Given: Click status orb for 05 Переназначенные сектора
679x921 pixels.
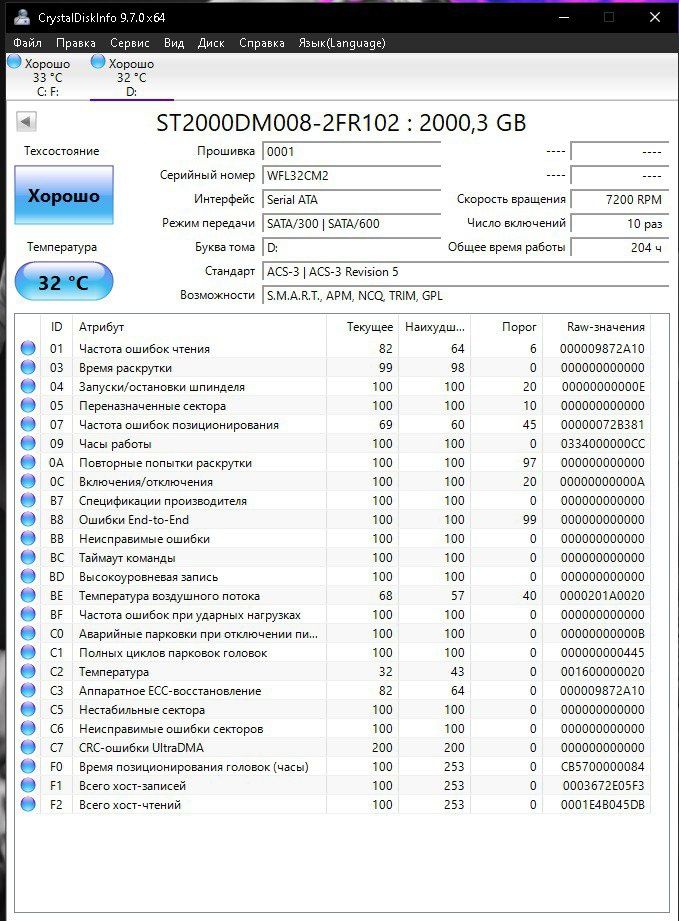Looking at the screenshot, I should (28, 405).
